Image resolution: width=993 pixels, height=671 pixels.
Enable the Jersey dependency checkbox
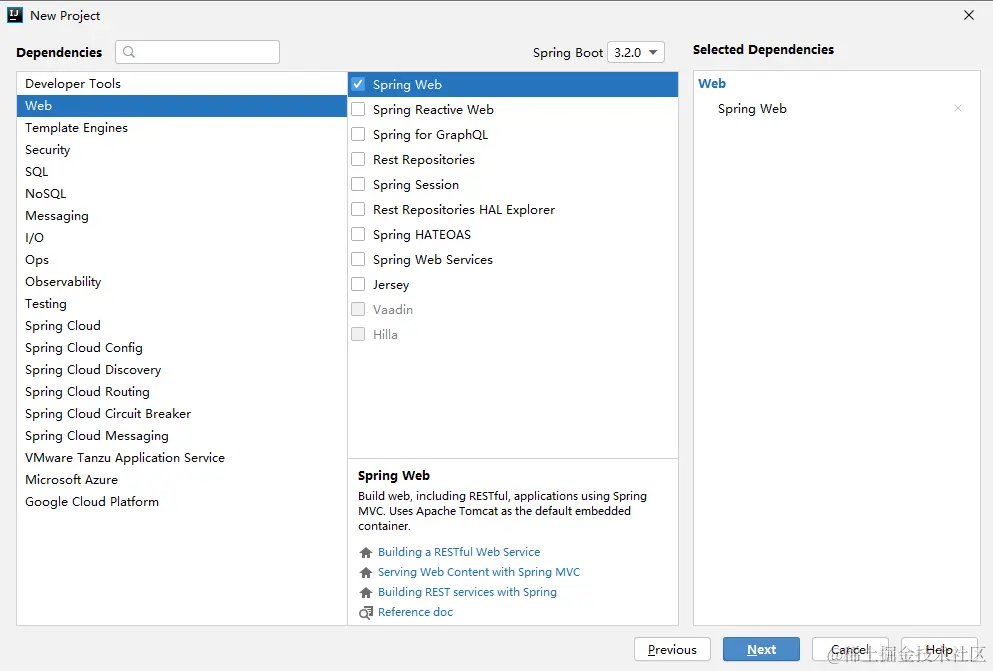(x=358, y=284)
